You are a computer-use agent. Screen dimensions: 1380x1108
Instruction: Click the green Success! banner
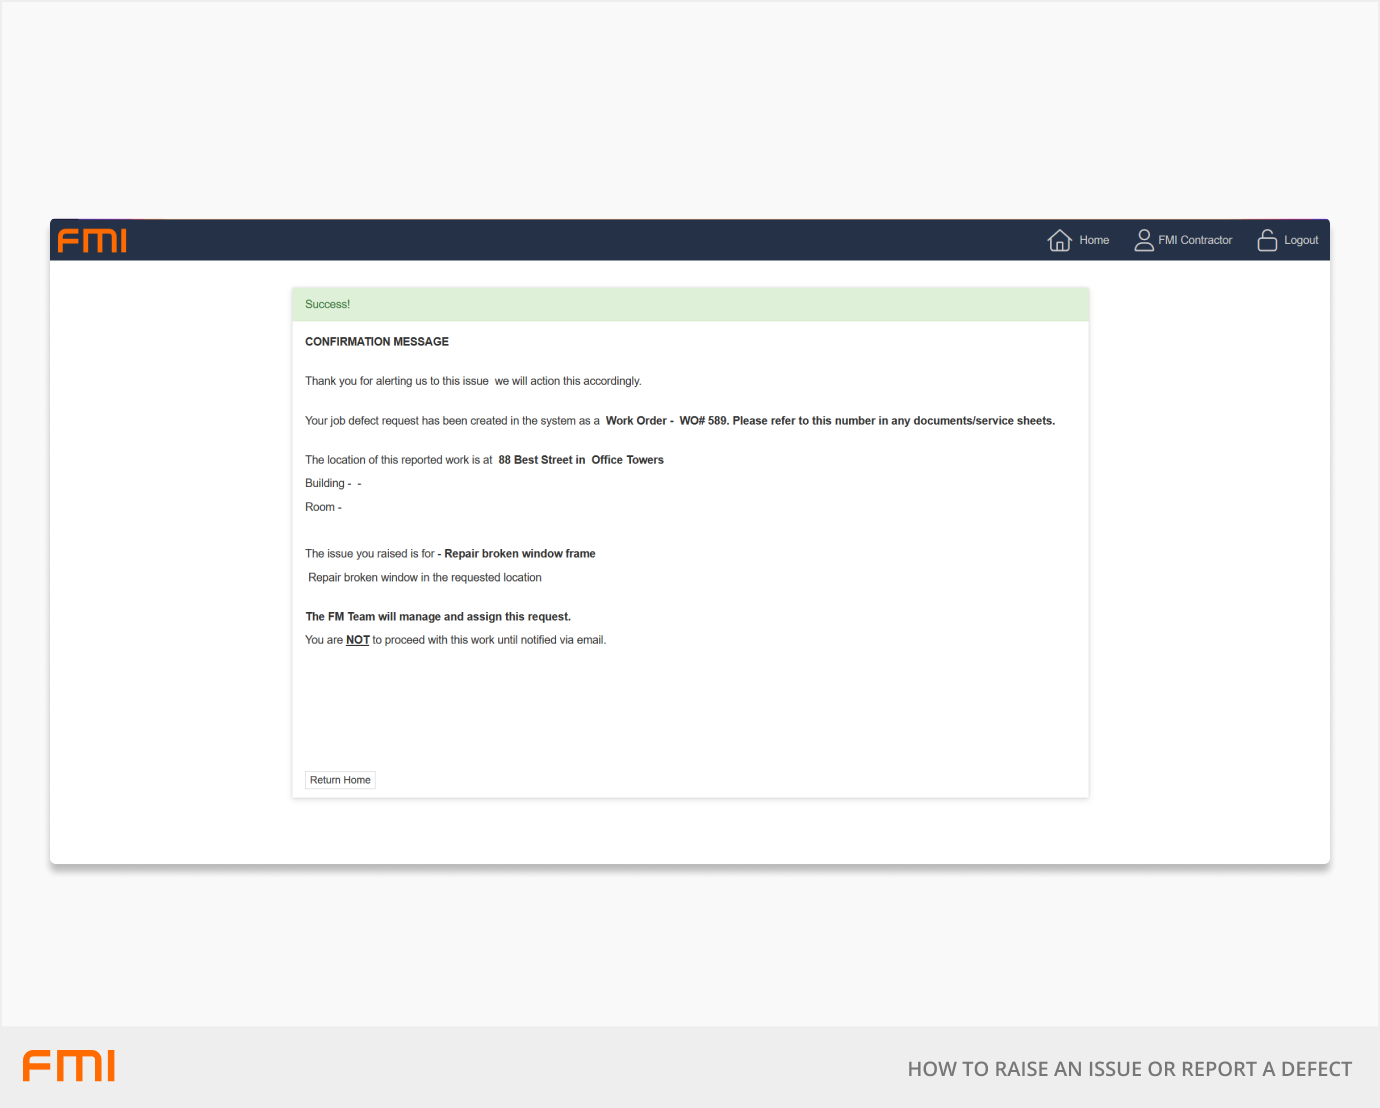[x=690, y=304]
